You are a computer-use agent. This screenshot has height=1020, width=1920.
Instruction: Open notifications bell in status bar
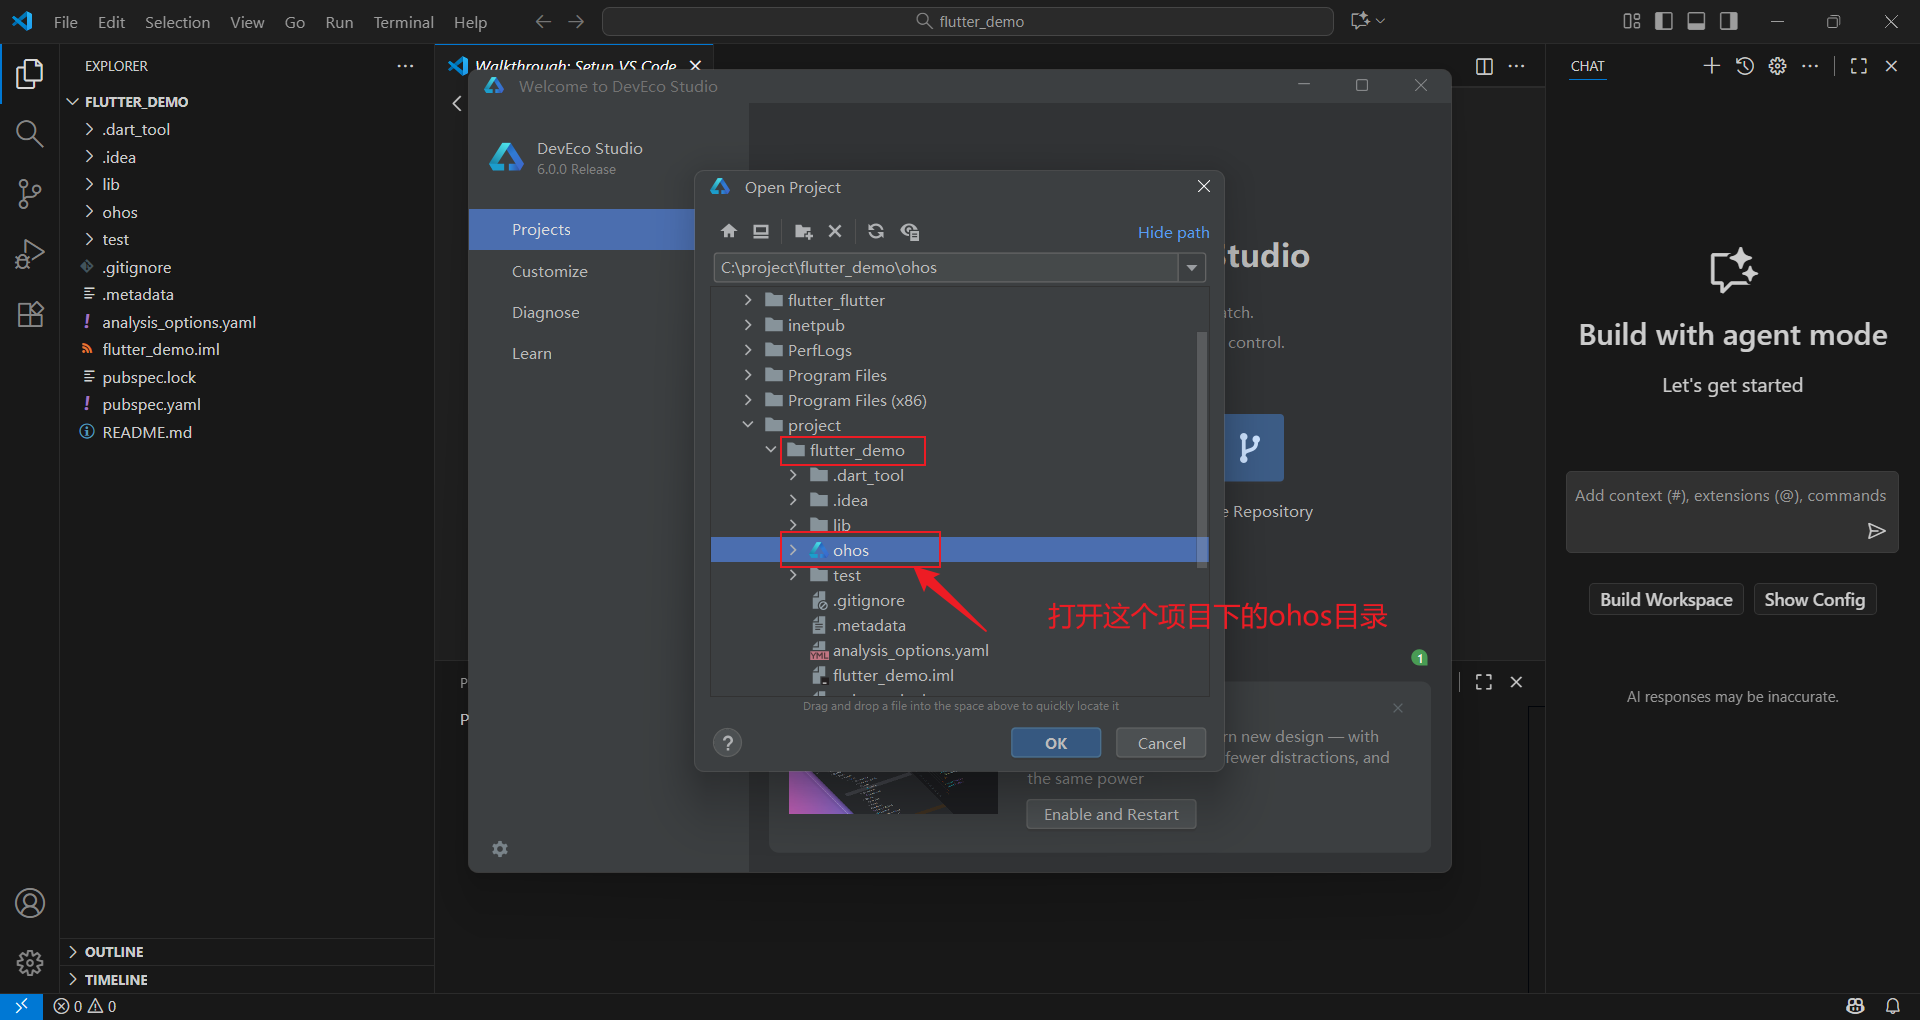(1893, 1006)
